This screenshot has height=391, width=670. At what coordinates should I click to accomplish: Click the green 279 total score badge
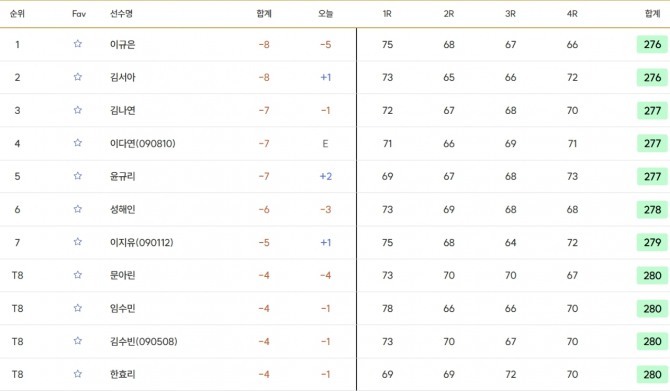point(652,242)
